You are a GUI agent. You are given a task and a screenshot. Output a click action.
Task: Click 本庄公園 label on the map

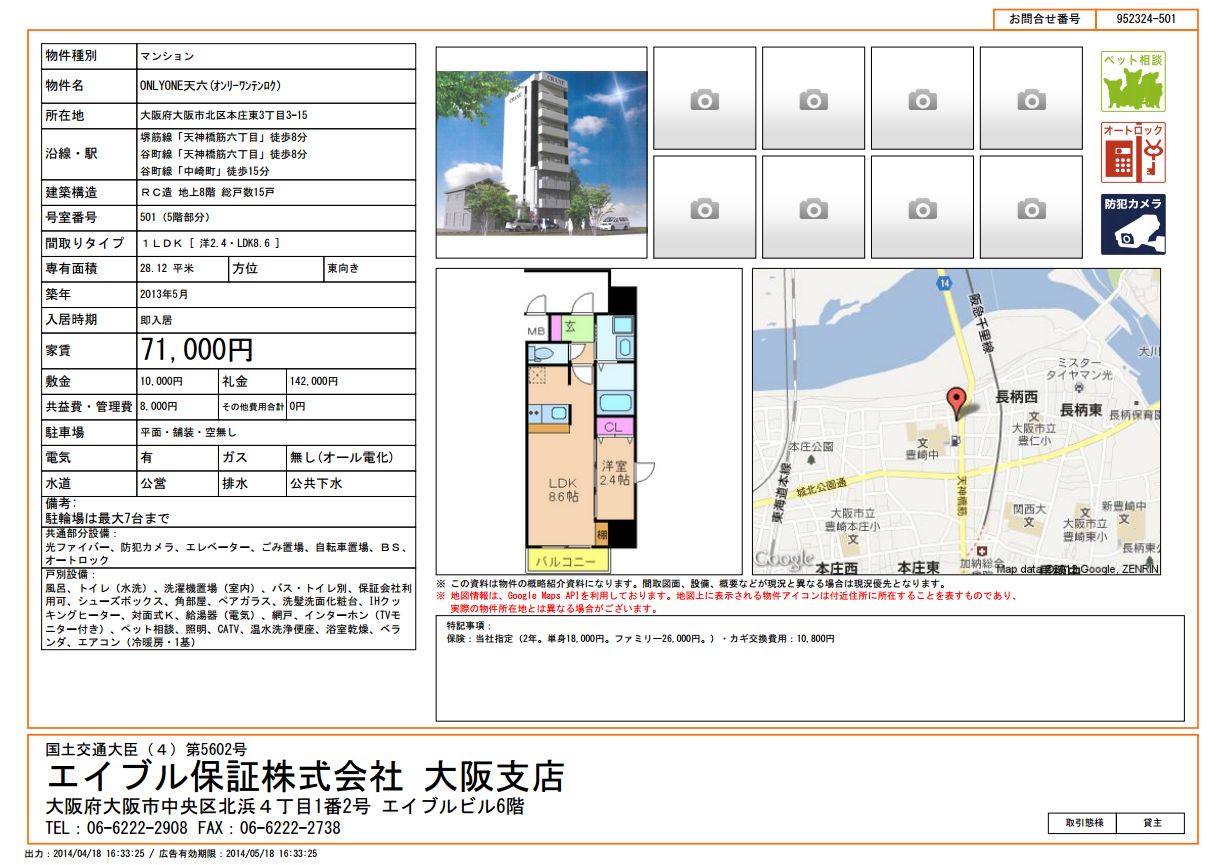tap(811, 446)
